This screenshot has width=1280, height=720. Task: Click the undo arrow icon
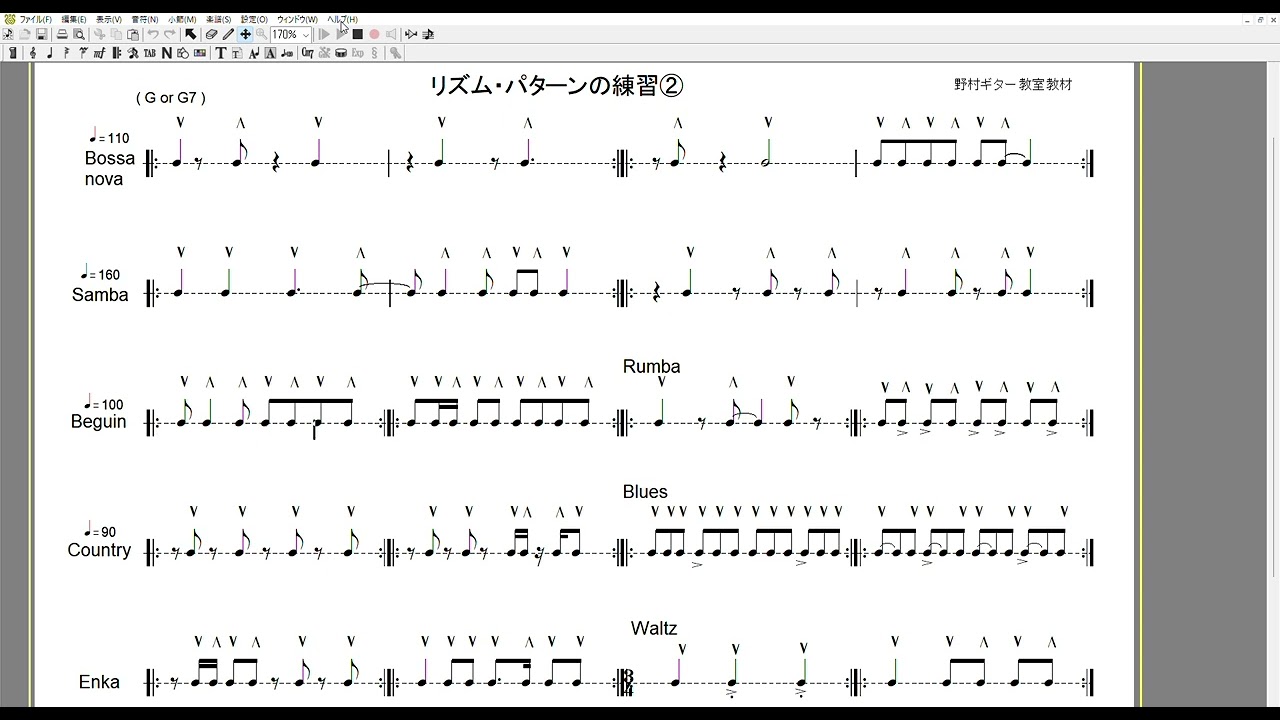click(153, 34)
